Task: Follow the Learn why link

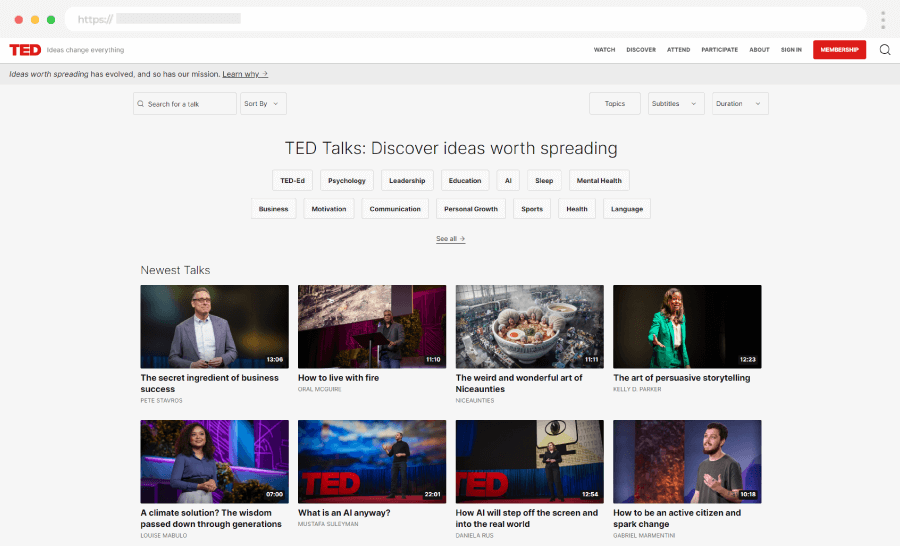Action: pos(245,74)
